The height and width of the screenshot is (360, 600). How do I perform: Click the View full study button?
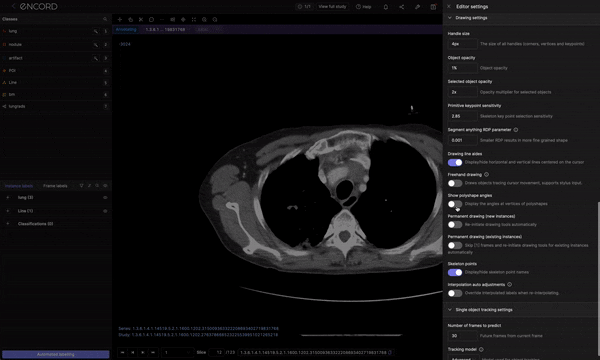click(332, 7)
